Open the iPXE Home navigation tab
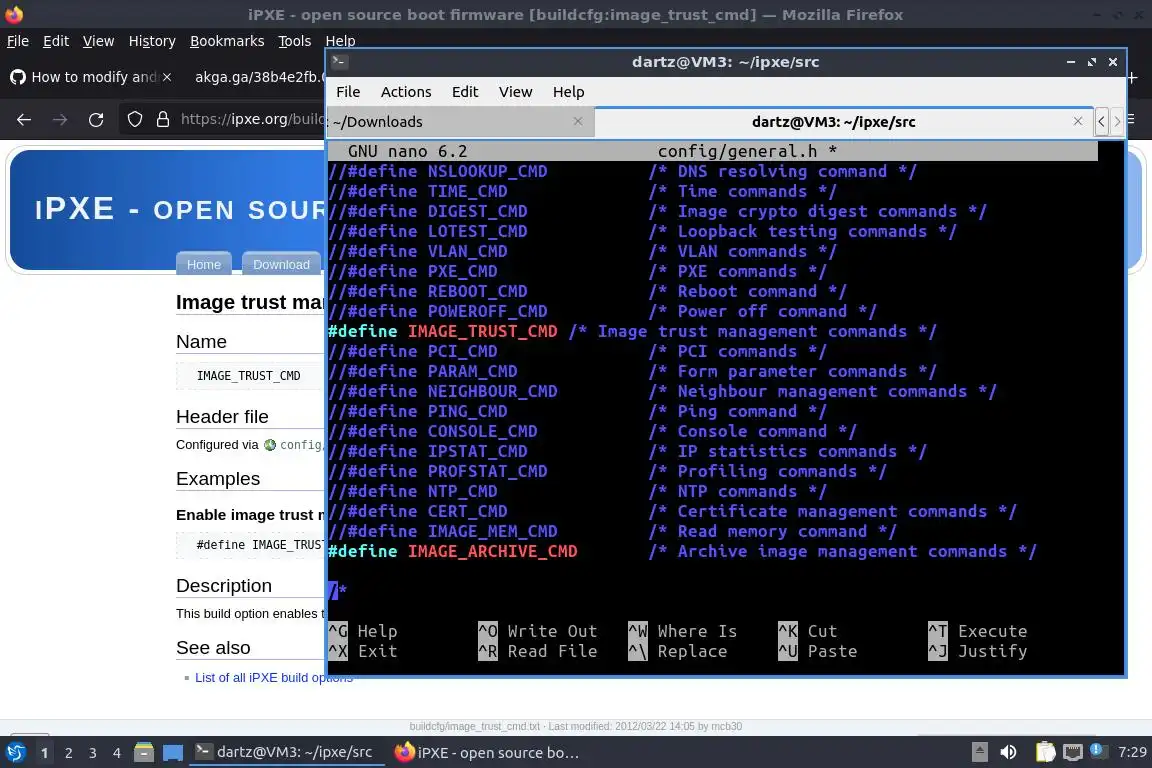Screen dimensions: 1152x768 (x=204, y=264)
